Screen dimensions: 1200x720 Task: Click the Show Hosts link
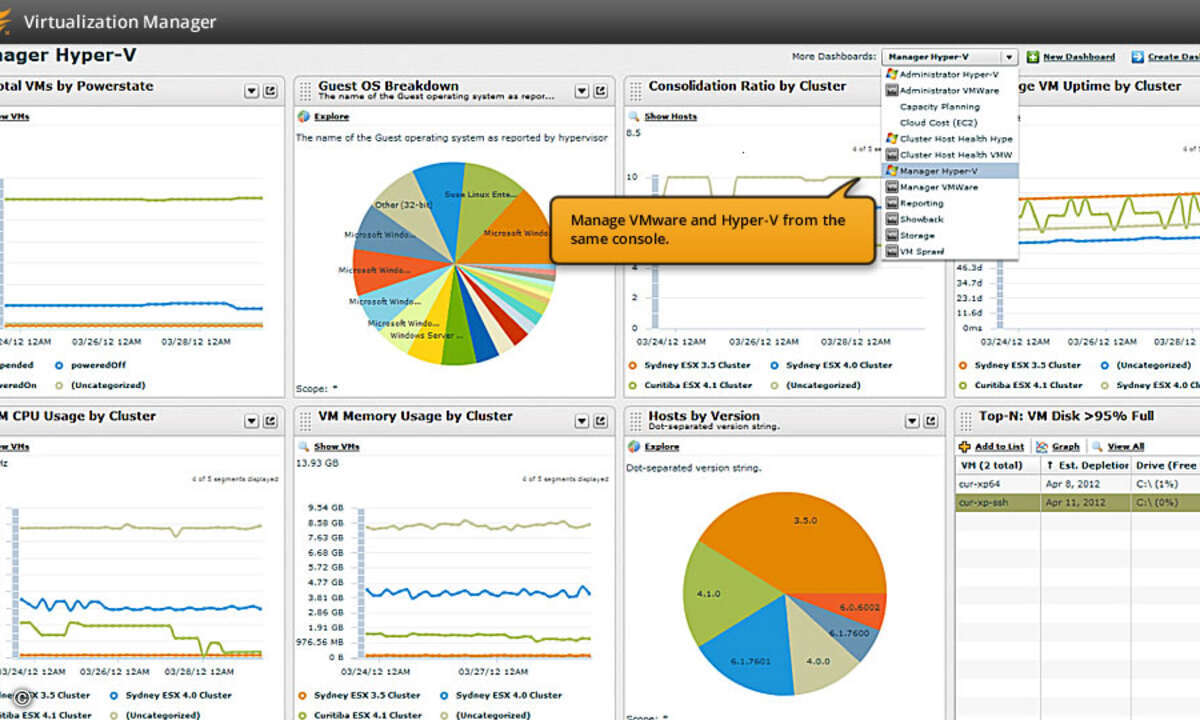(670, 116)
